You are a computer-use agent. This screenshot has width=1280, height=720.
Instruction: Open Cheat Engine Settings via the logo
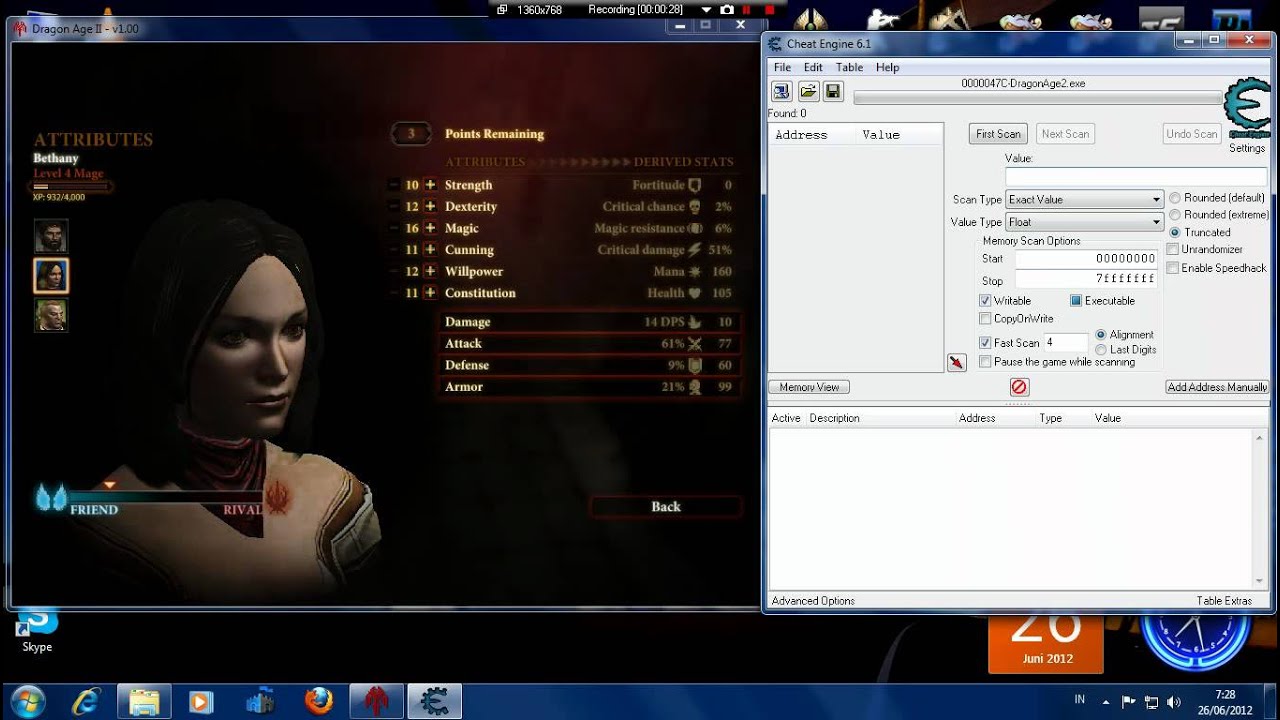tap(1246, 108)
